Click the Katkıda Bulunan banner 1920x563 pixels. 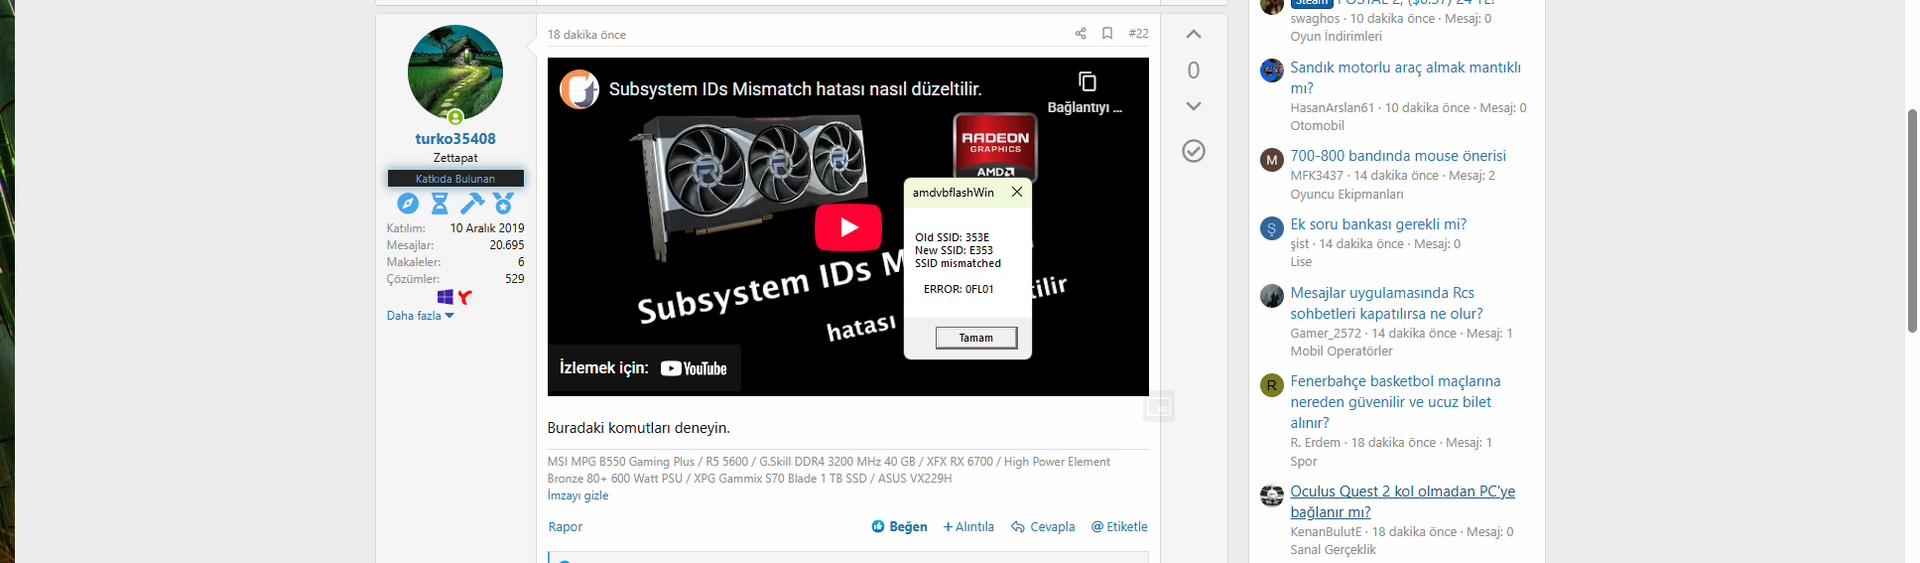pyautogui.click(x=455, y=178)
